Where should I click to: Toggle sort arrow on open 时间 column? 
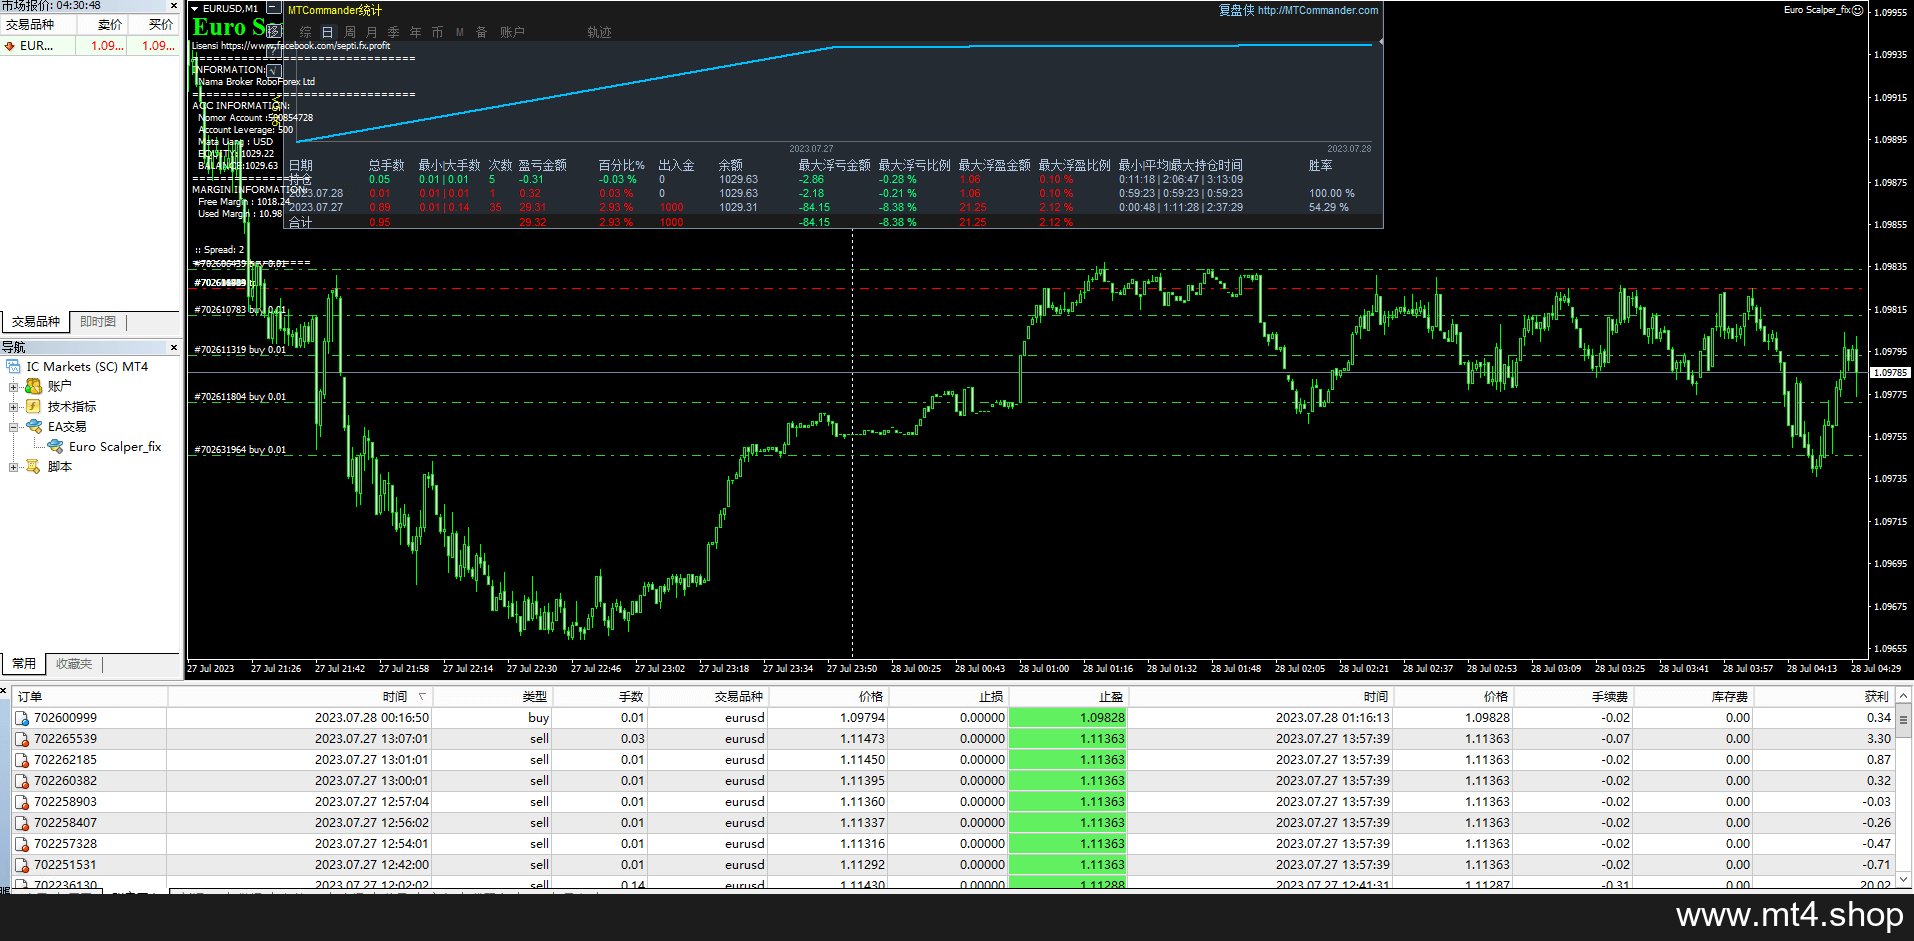pos(422,697)
